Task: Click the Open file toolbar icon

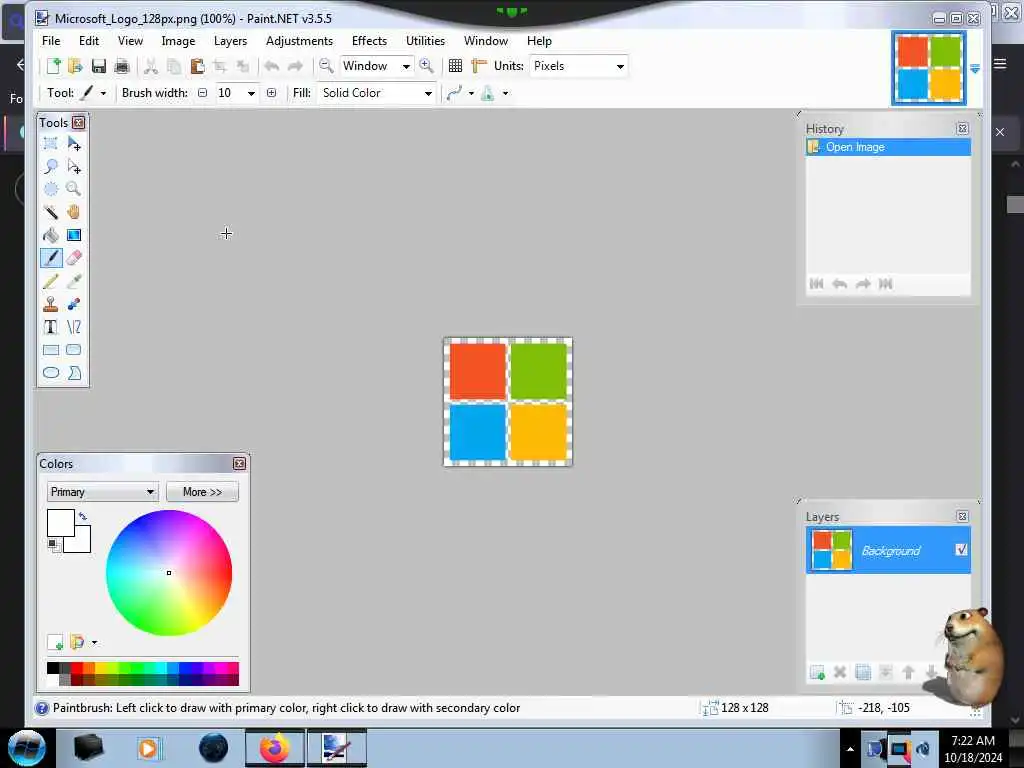Action: pos(76,66)
